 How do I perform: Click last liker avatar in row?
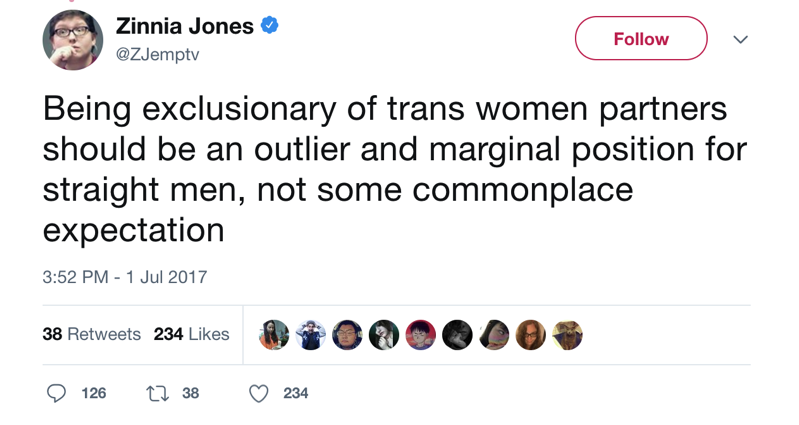pos(568,335)
